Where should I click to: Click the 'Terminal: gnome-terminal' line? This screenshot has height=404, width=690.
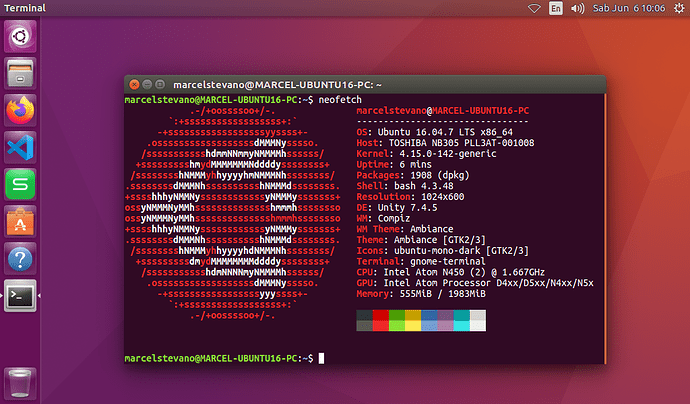point(421,261)
